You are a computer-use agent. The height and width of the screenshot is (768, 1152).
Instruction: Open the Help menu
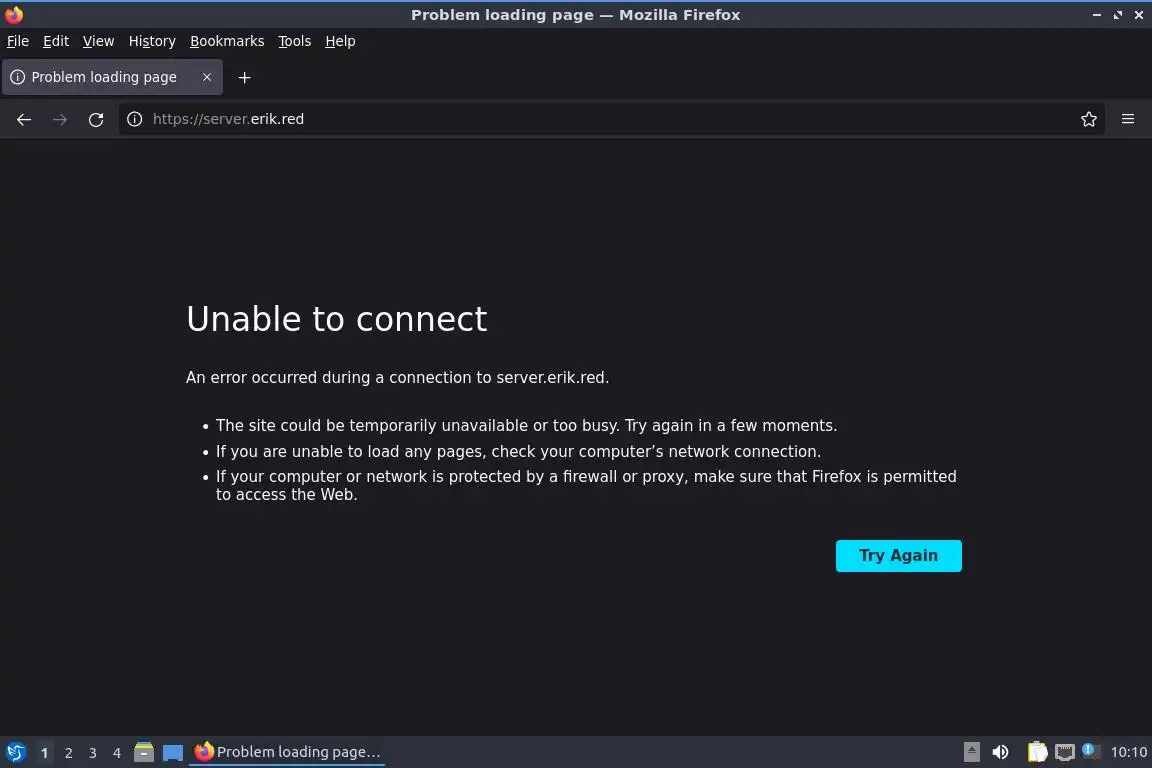[340, 41]
